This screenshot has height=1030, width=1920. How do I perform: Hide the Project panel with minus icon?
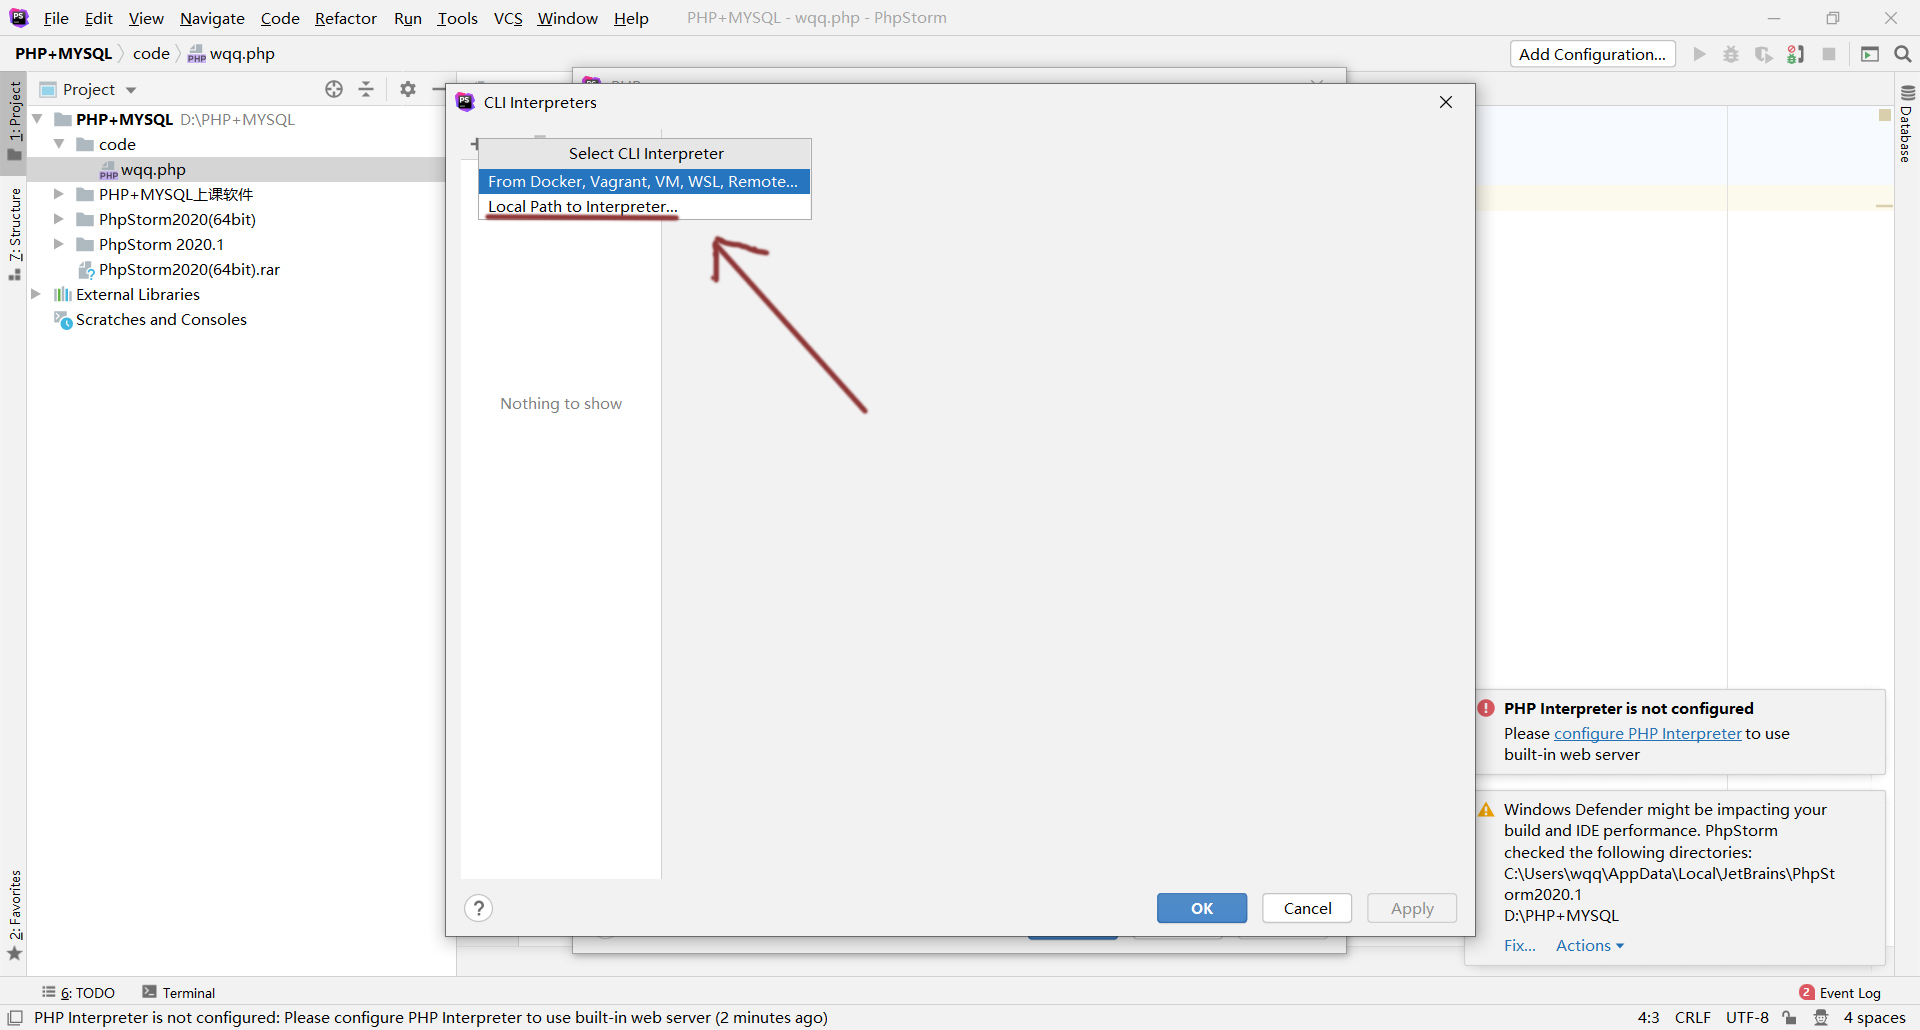(439, 89)
